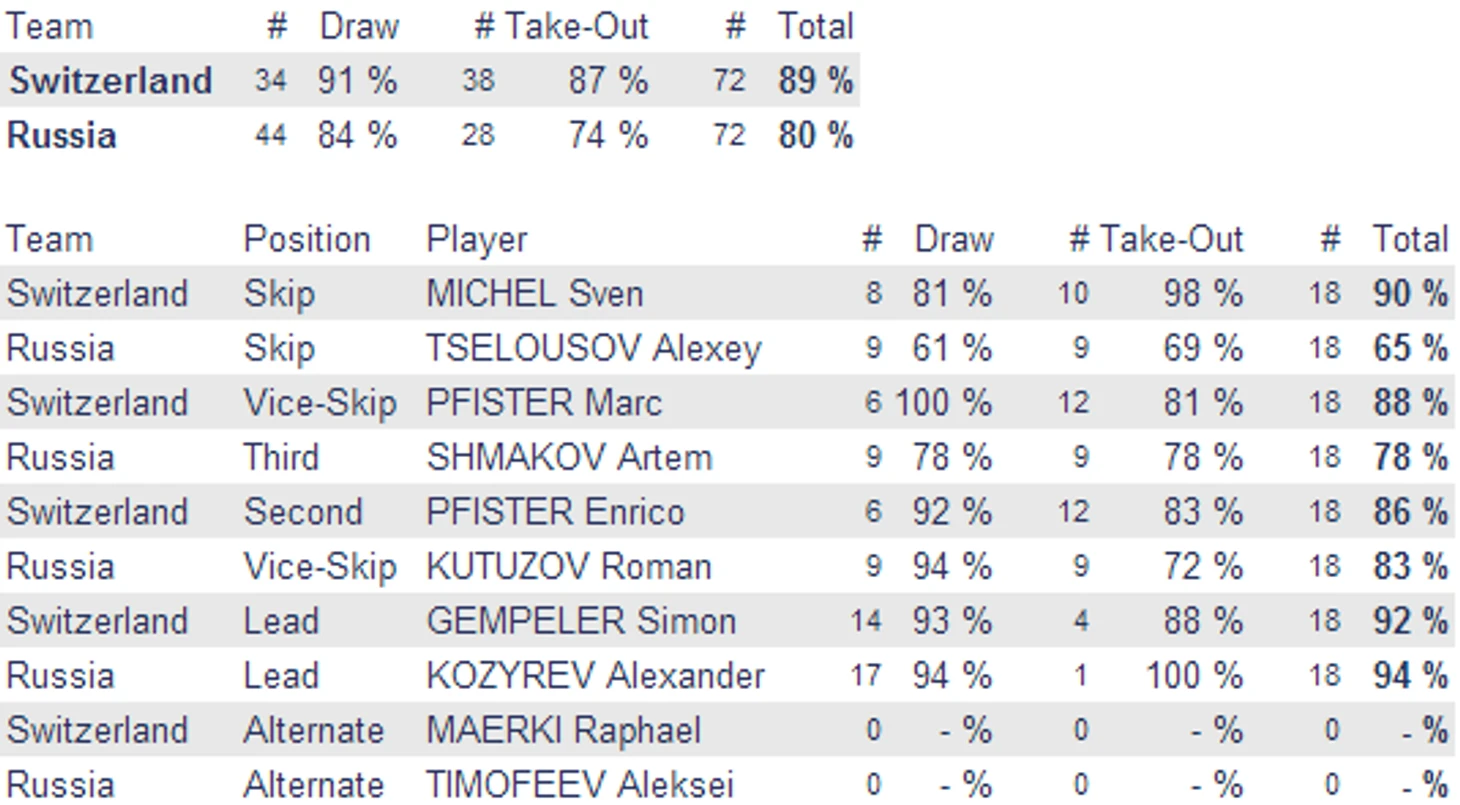The image size is (1460, 805).
Task: Click KOZYREV Alexander lead row
Action: click(x=727, y=675)
